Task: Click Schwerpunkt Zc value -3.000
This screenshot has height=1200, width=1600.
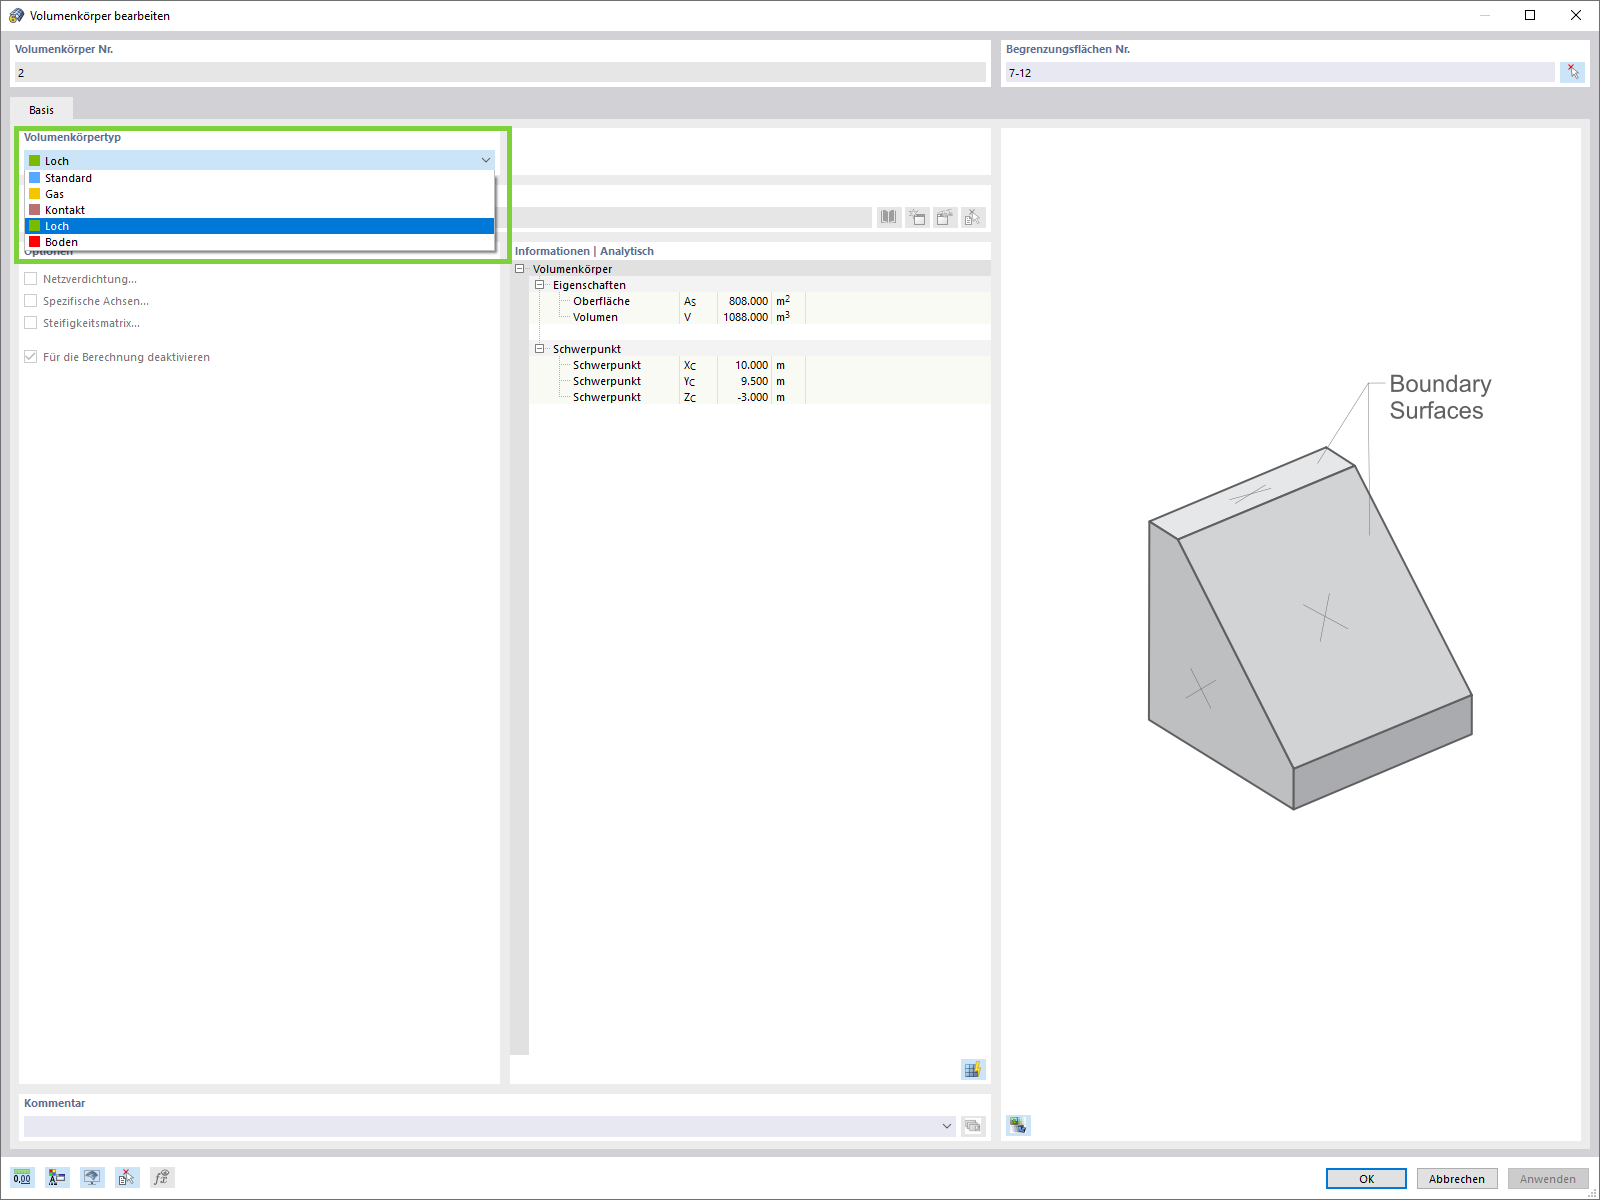Action: coord(753,397)
